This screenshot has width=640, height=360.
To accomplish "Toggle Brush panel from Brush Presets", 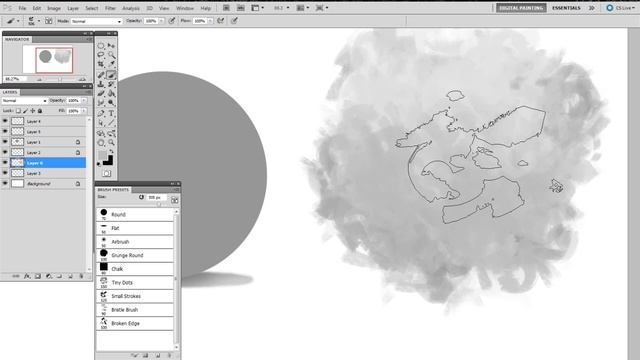I will click(x=174, y=200).
